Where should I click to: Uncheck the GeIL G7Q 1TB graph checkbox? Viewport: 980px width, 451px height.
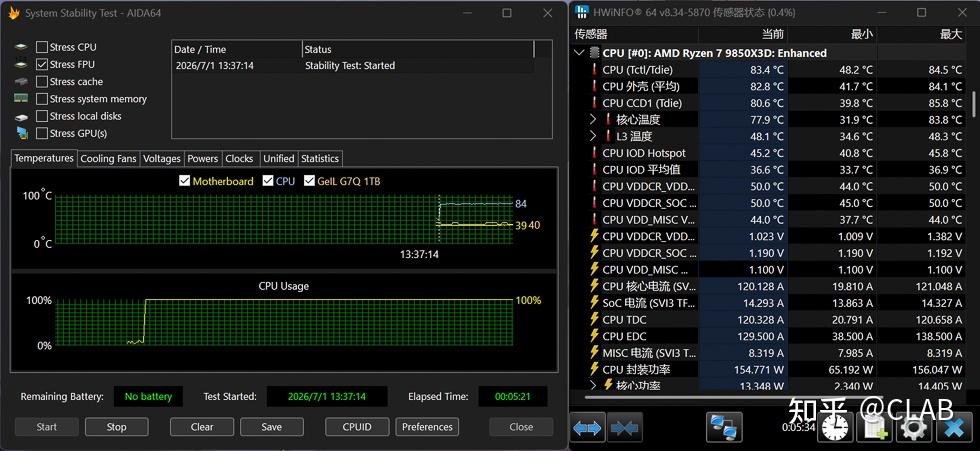point(309,181)
